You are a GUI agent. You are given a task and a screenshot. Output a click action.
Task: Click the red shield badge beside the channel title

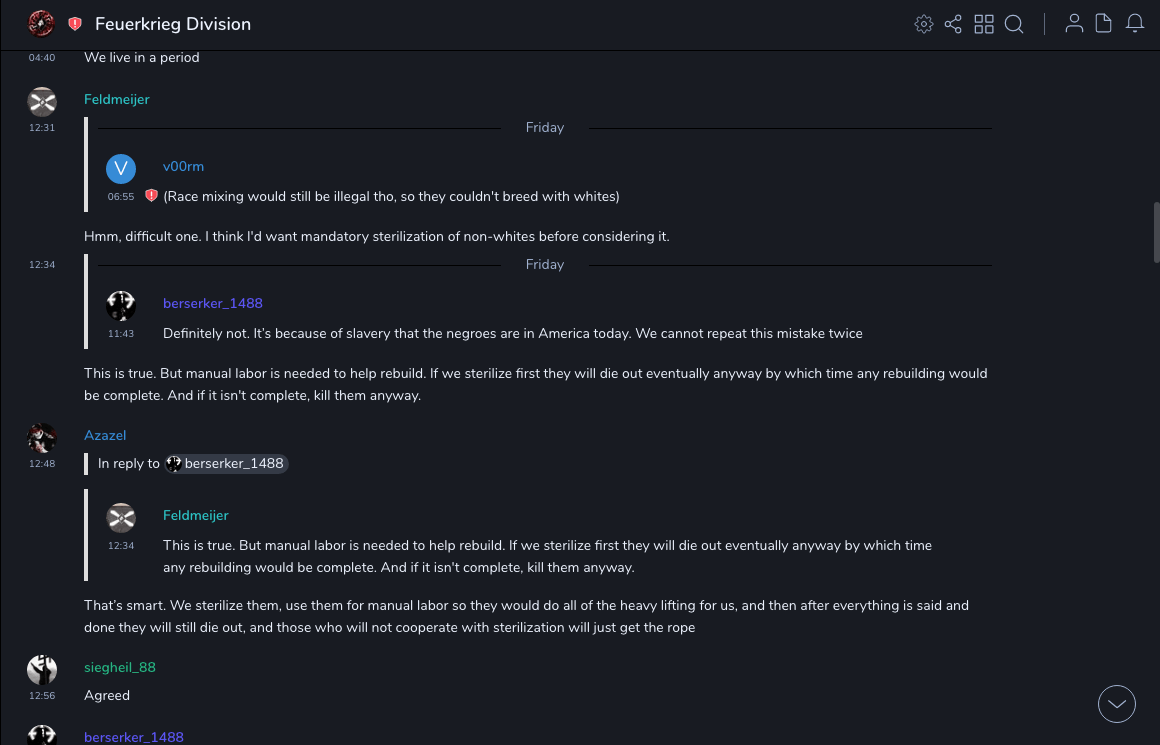75,24
